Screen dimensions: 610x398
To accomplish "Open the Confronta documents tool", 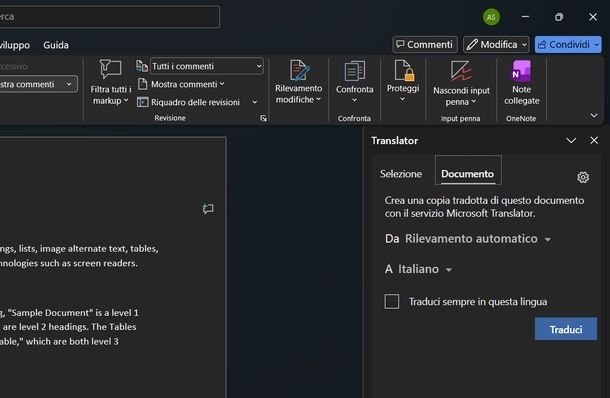I will [x=354, y=82].
